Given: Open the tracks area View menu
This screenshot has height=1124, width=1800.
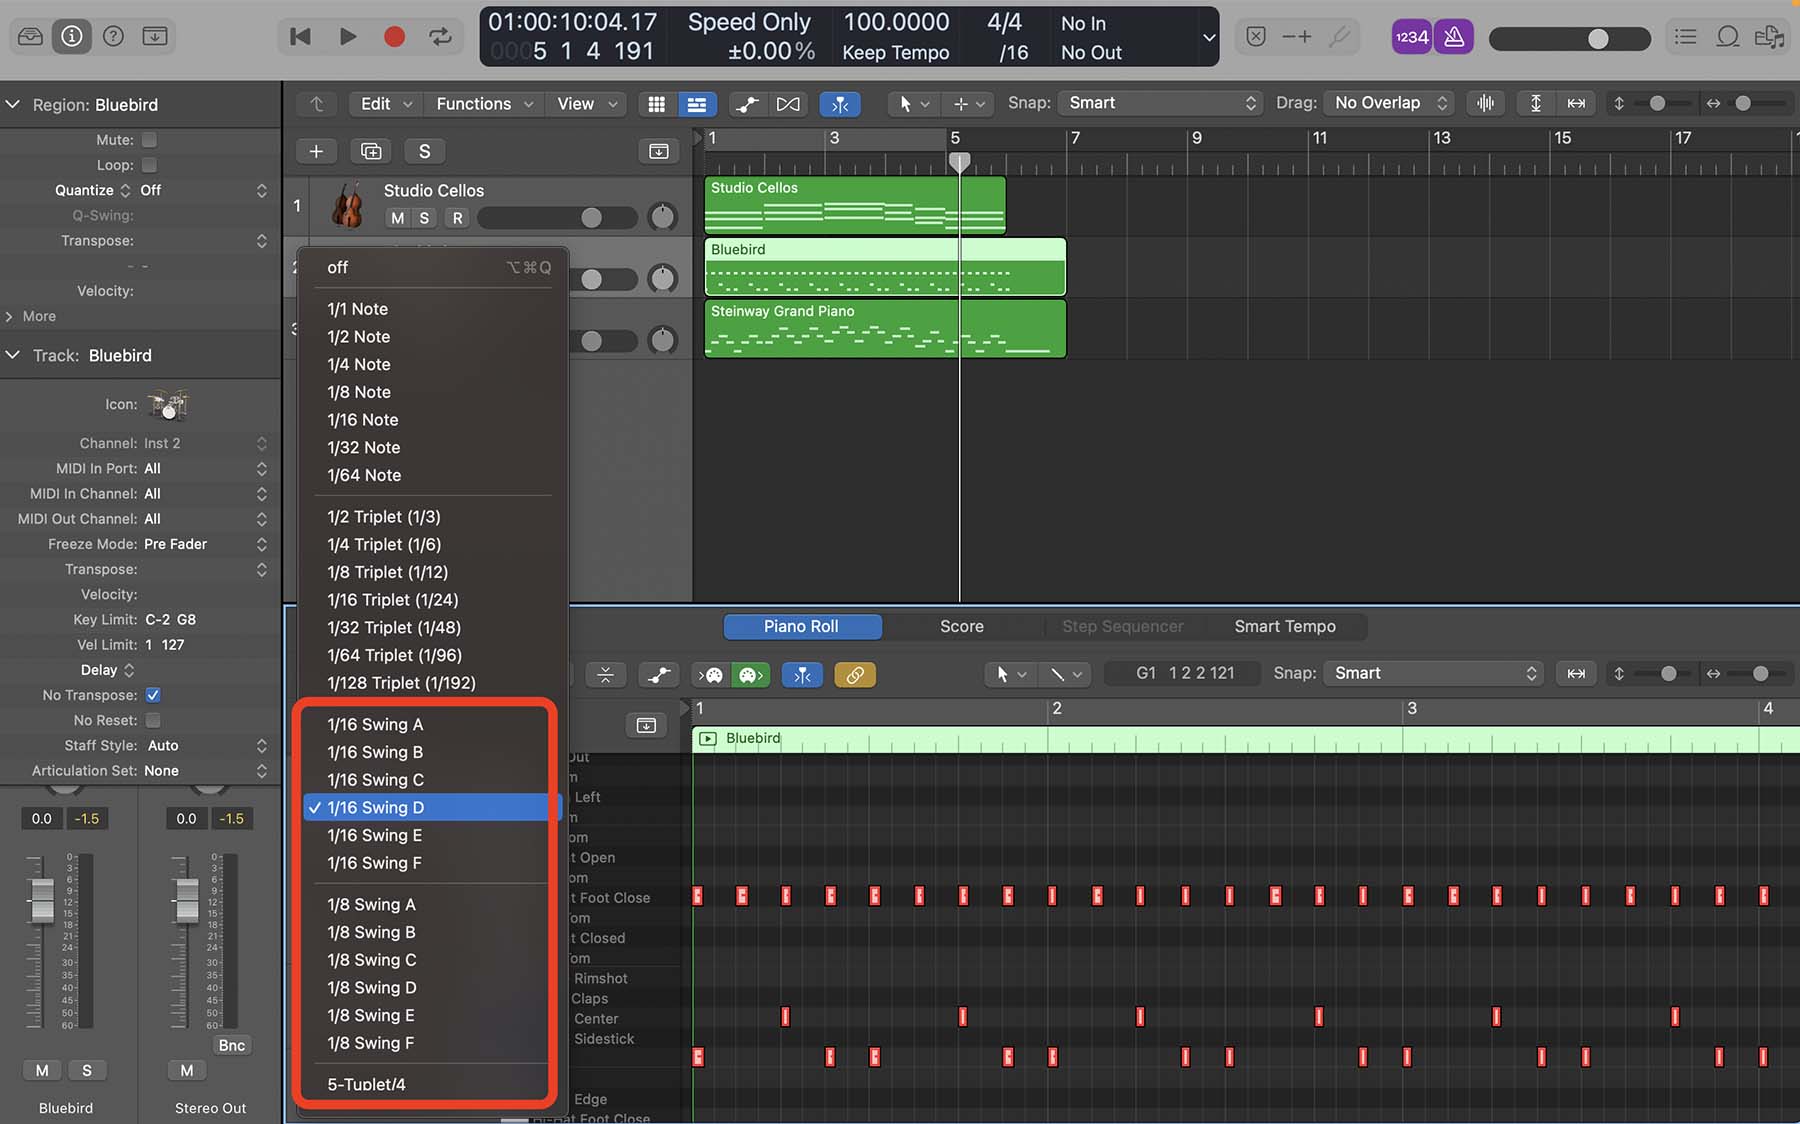Looking at the screenshot, I should point(586,104).
